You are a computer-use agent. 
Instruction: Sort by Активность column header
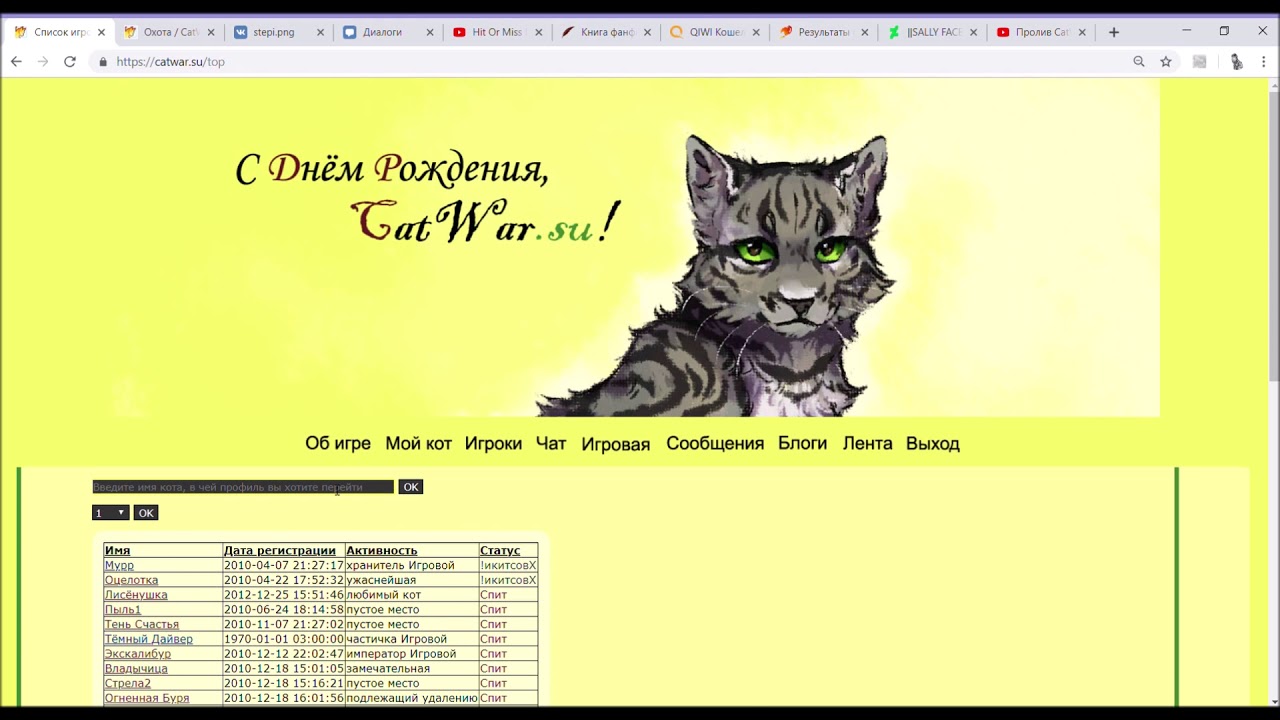click(x=382, y=550)
